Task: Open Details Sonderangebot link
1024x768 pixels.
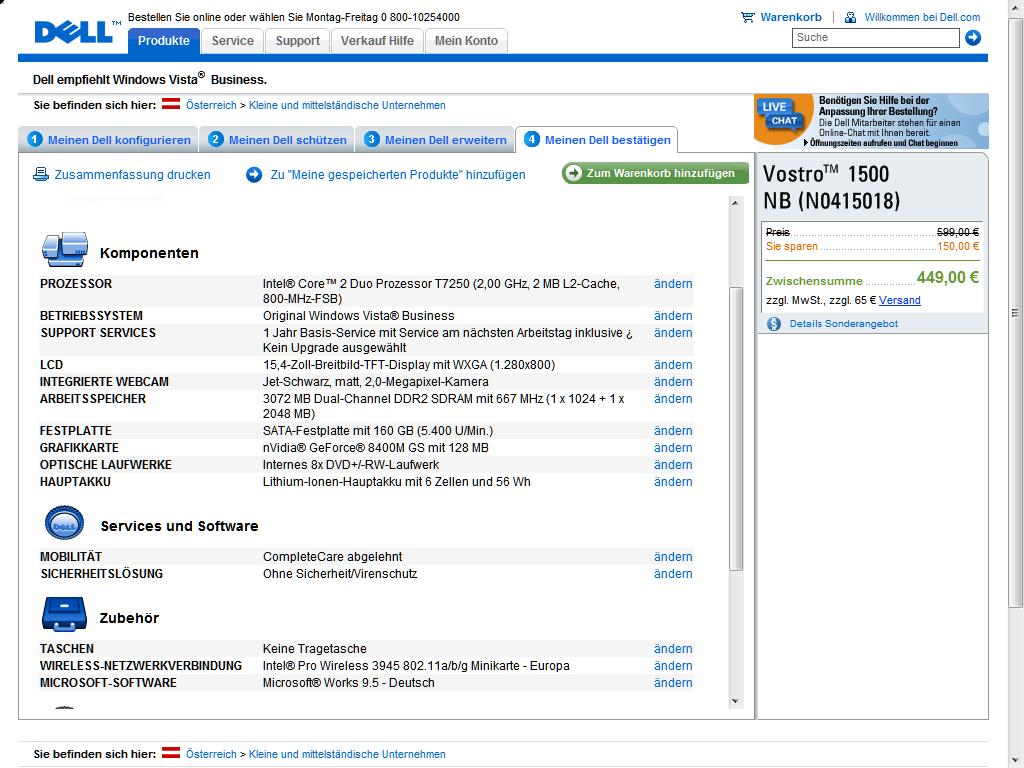Action: [x=843, y=324]
